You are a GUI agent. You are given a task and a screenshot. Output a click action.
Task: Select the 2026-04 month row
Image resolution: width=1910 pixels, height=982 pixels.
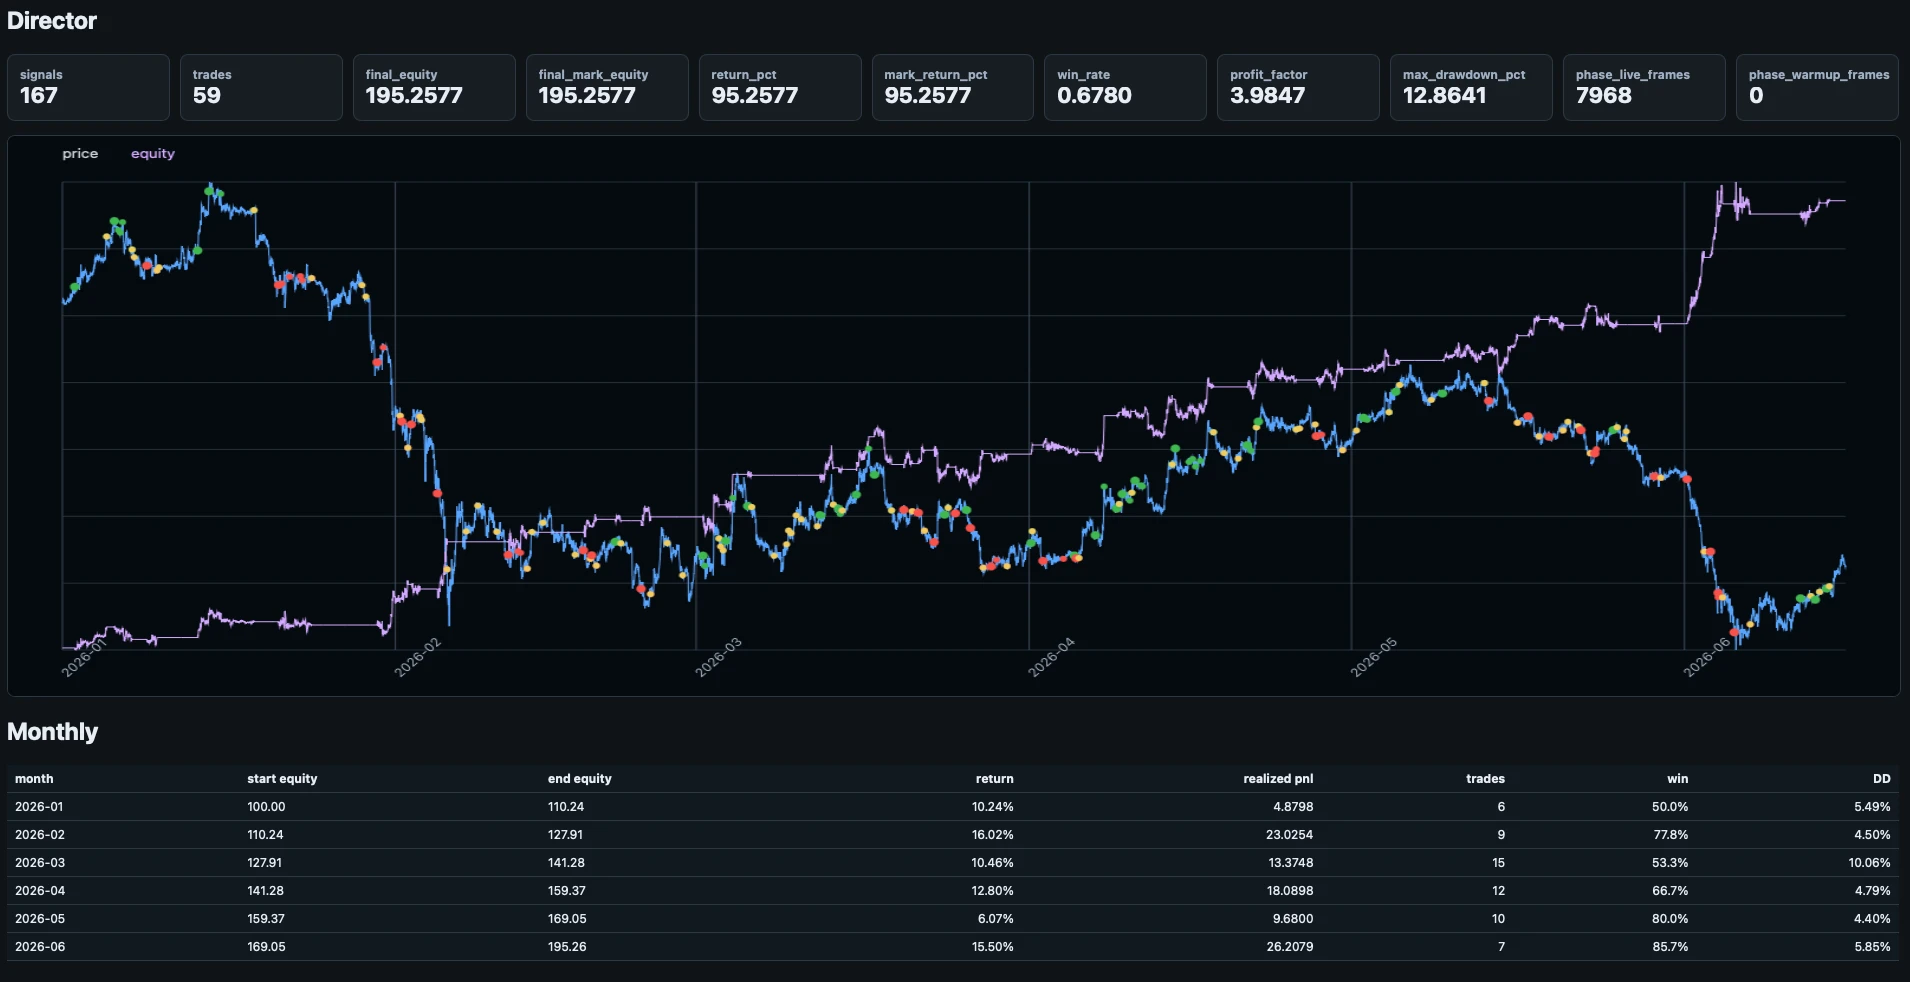tap(953, 891)
